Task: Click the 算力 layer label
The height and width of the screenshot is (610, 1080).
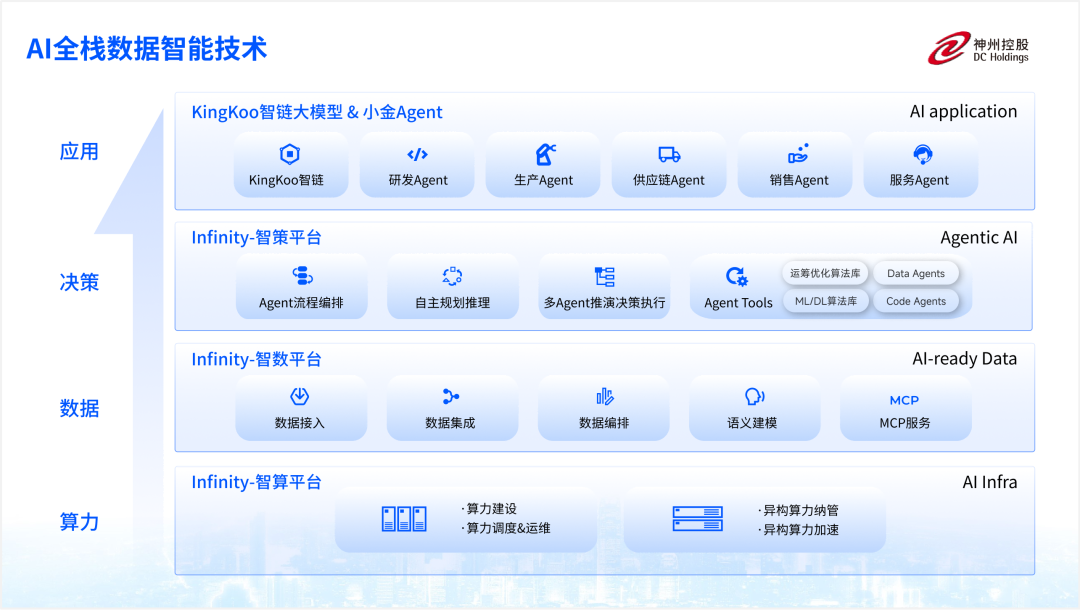Action: coord(79,522)
